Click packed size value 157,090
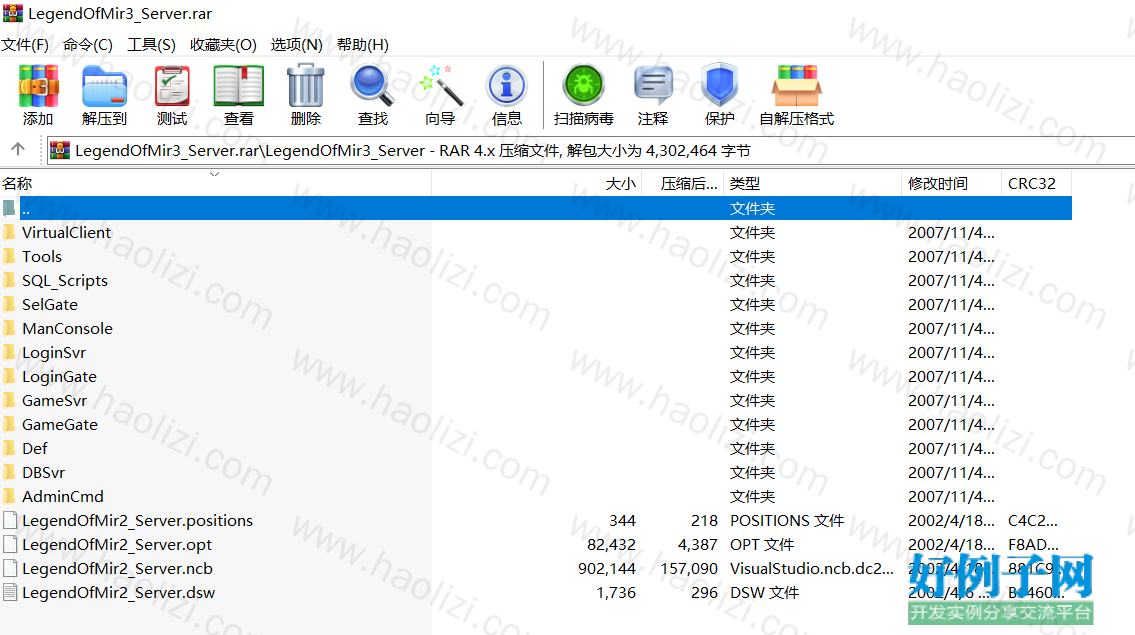Screen dimensions: 1135x635 (688, 568)
